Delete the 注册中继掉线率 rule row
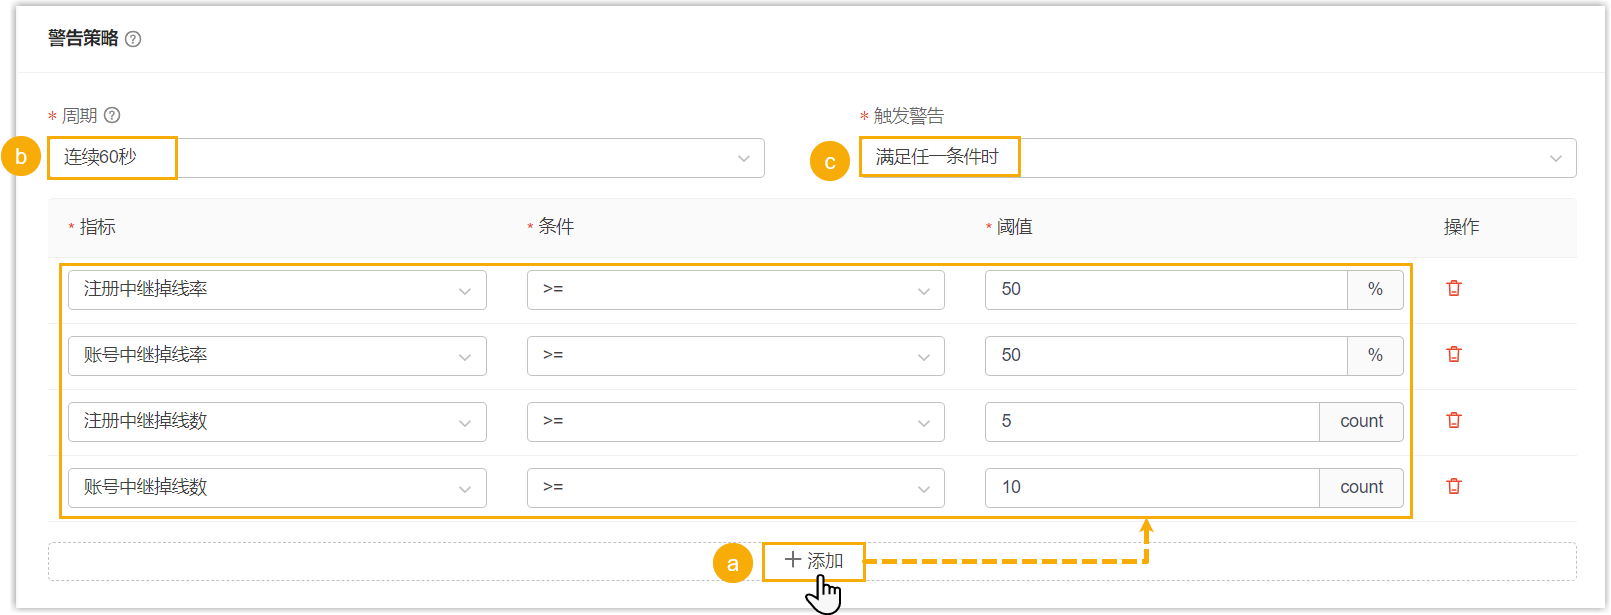This screenshot has width=1611, height=615. click(x=1454, y=288)
